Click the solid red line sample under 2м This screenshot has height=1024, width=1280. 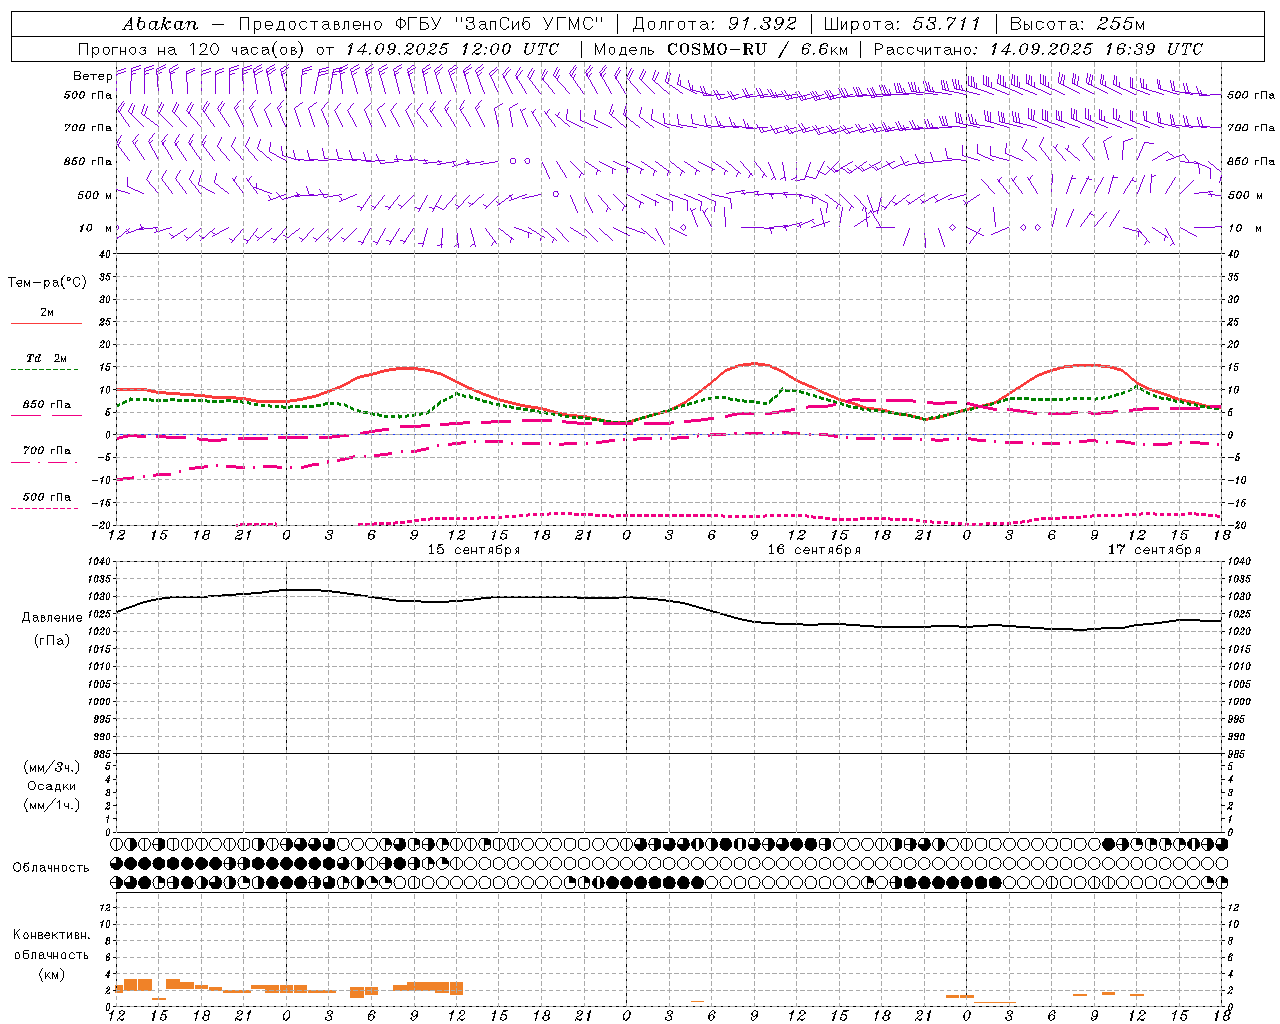click(46, 323)
